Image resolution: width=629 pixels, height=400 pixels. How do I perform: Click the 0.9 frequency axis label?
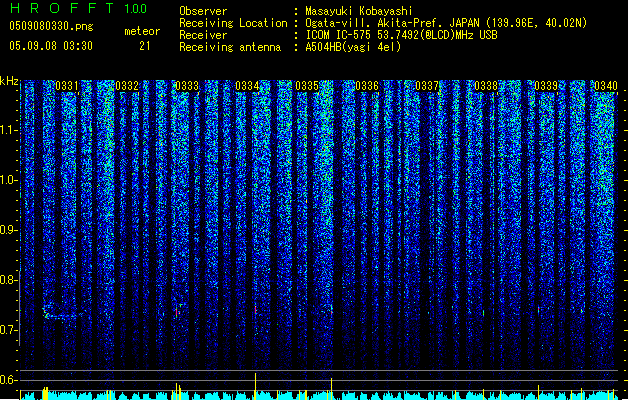tap(9, 230)
